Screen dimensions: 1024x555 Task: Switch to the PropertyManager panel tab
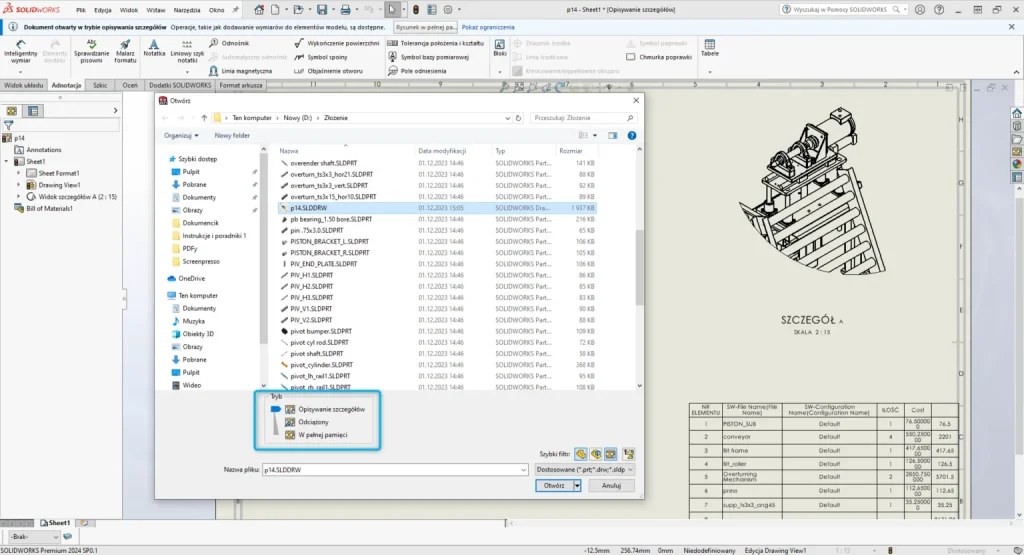(33, 111)
